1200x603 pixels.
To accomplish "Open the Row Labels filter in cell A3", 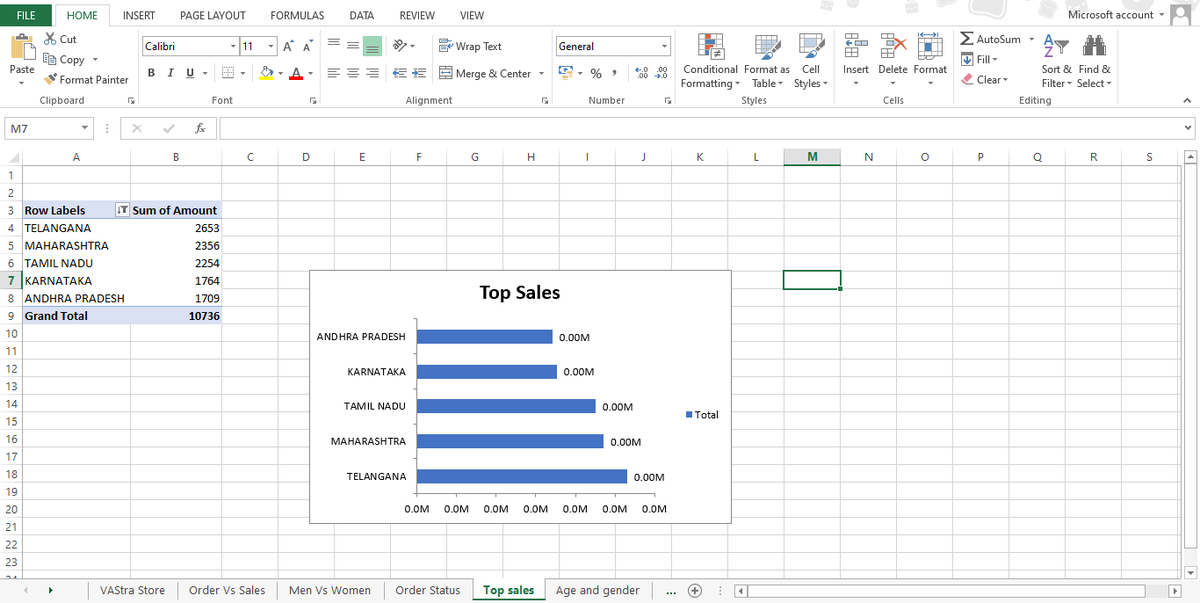I will coord(122,210).
